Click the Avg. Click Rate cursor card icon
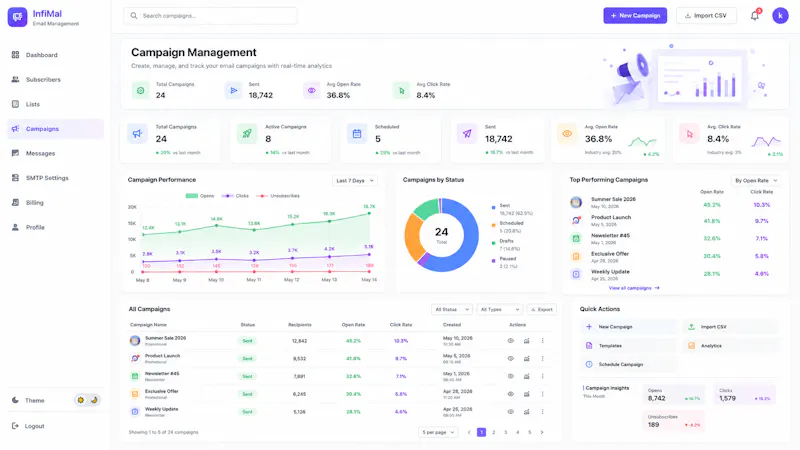 pyautogui.click(x=689, y=134)
